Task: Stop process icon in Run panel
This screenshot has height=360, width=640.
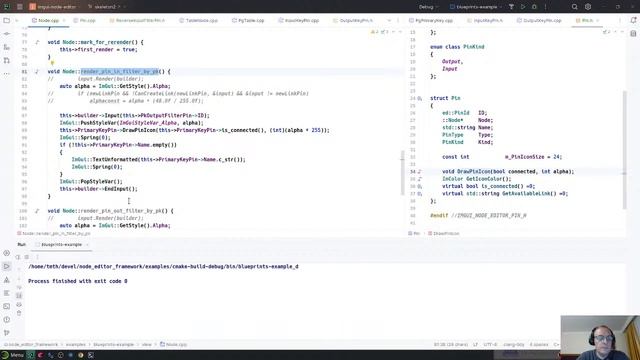Action: pyautogui.click(x=27, y=257)
